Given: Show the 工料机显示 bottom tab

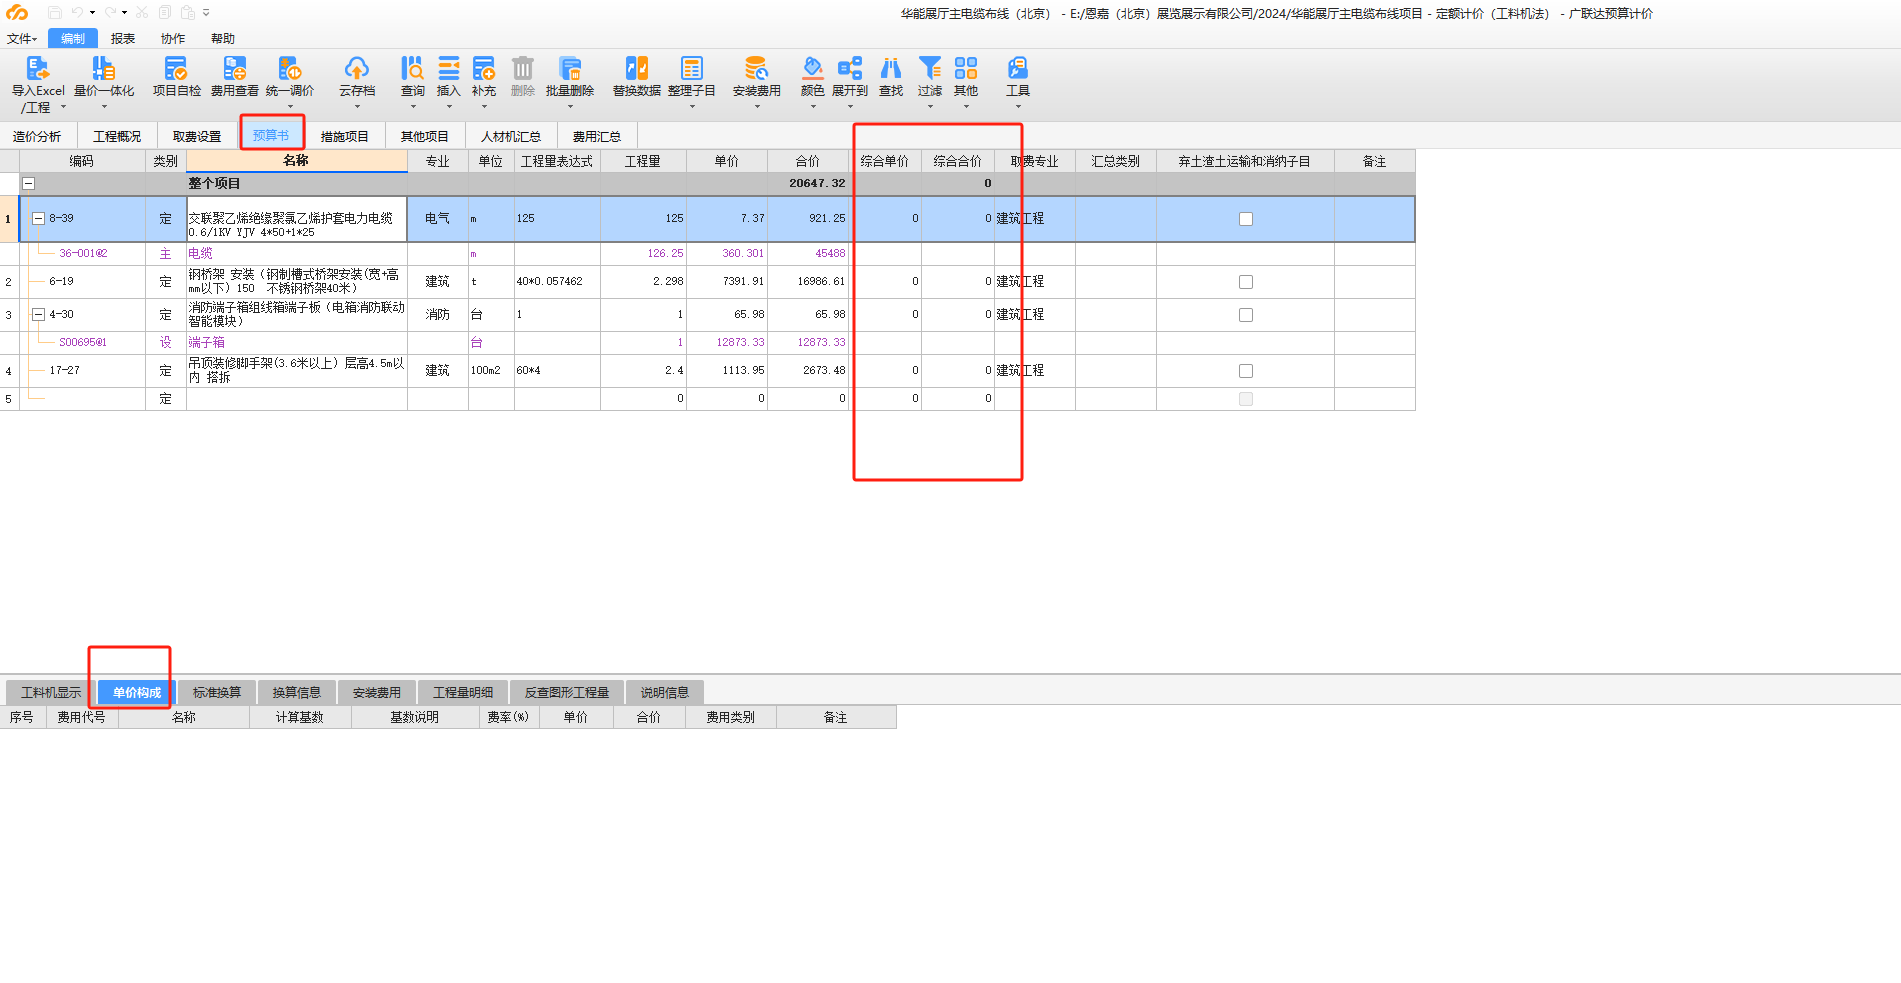Looking at the screenshot, I should 51,693.
